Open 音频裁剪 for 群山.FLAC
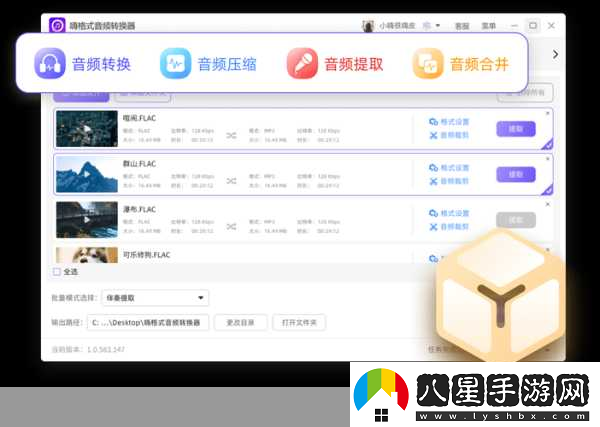Screen dimensions: 600x427 click(449, 181)
